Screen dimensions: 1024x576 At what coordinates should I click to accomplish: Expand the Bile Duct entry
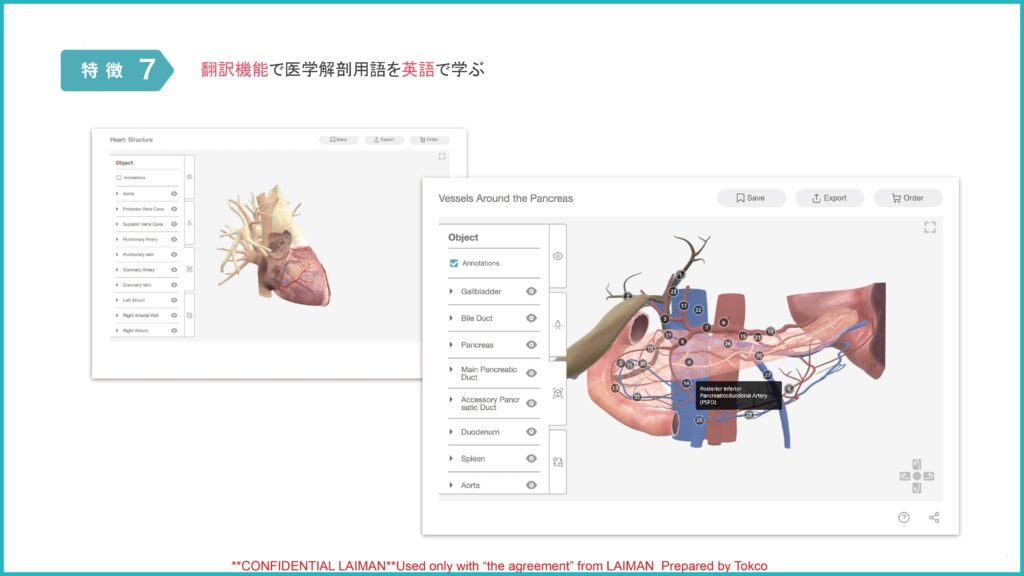451,318
